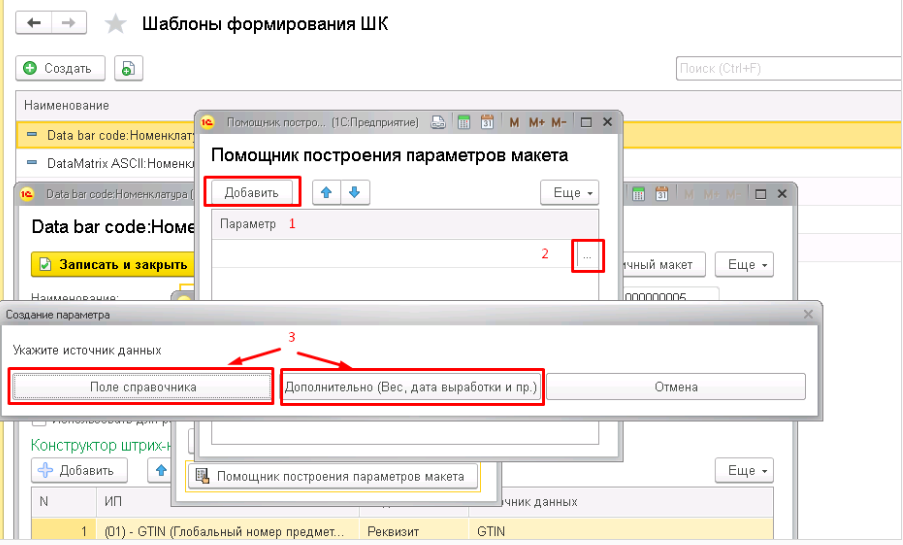903x545 pixels.
Task: Click Записать и закрыть in Data bar code window
Action: tap(112, 264)
